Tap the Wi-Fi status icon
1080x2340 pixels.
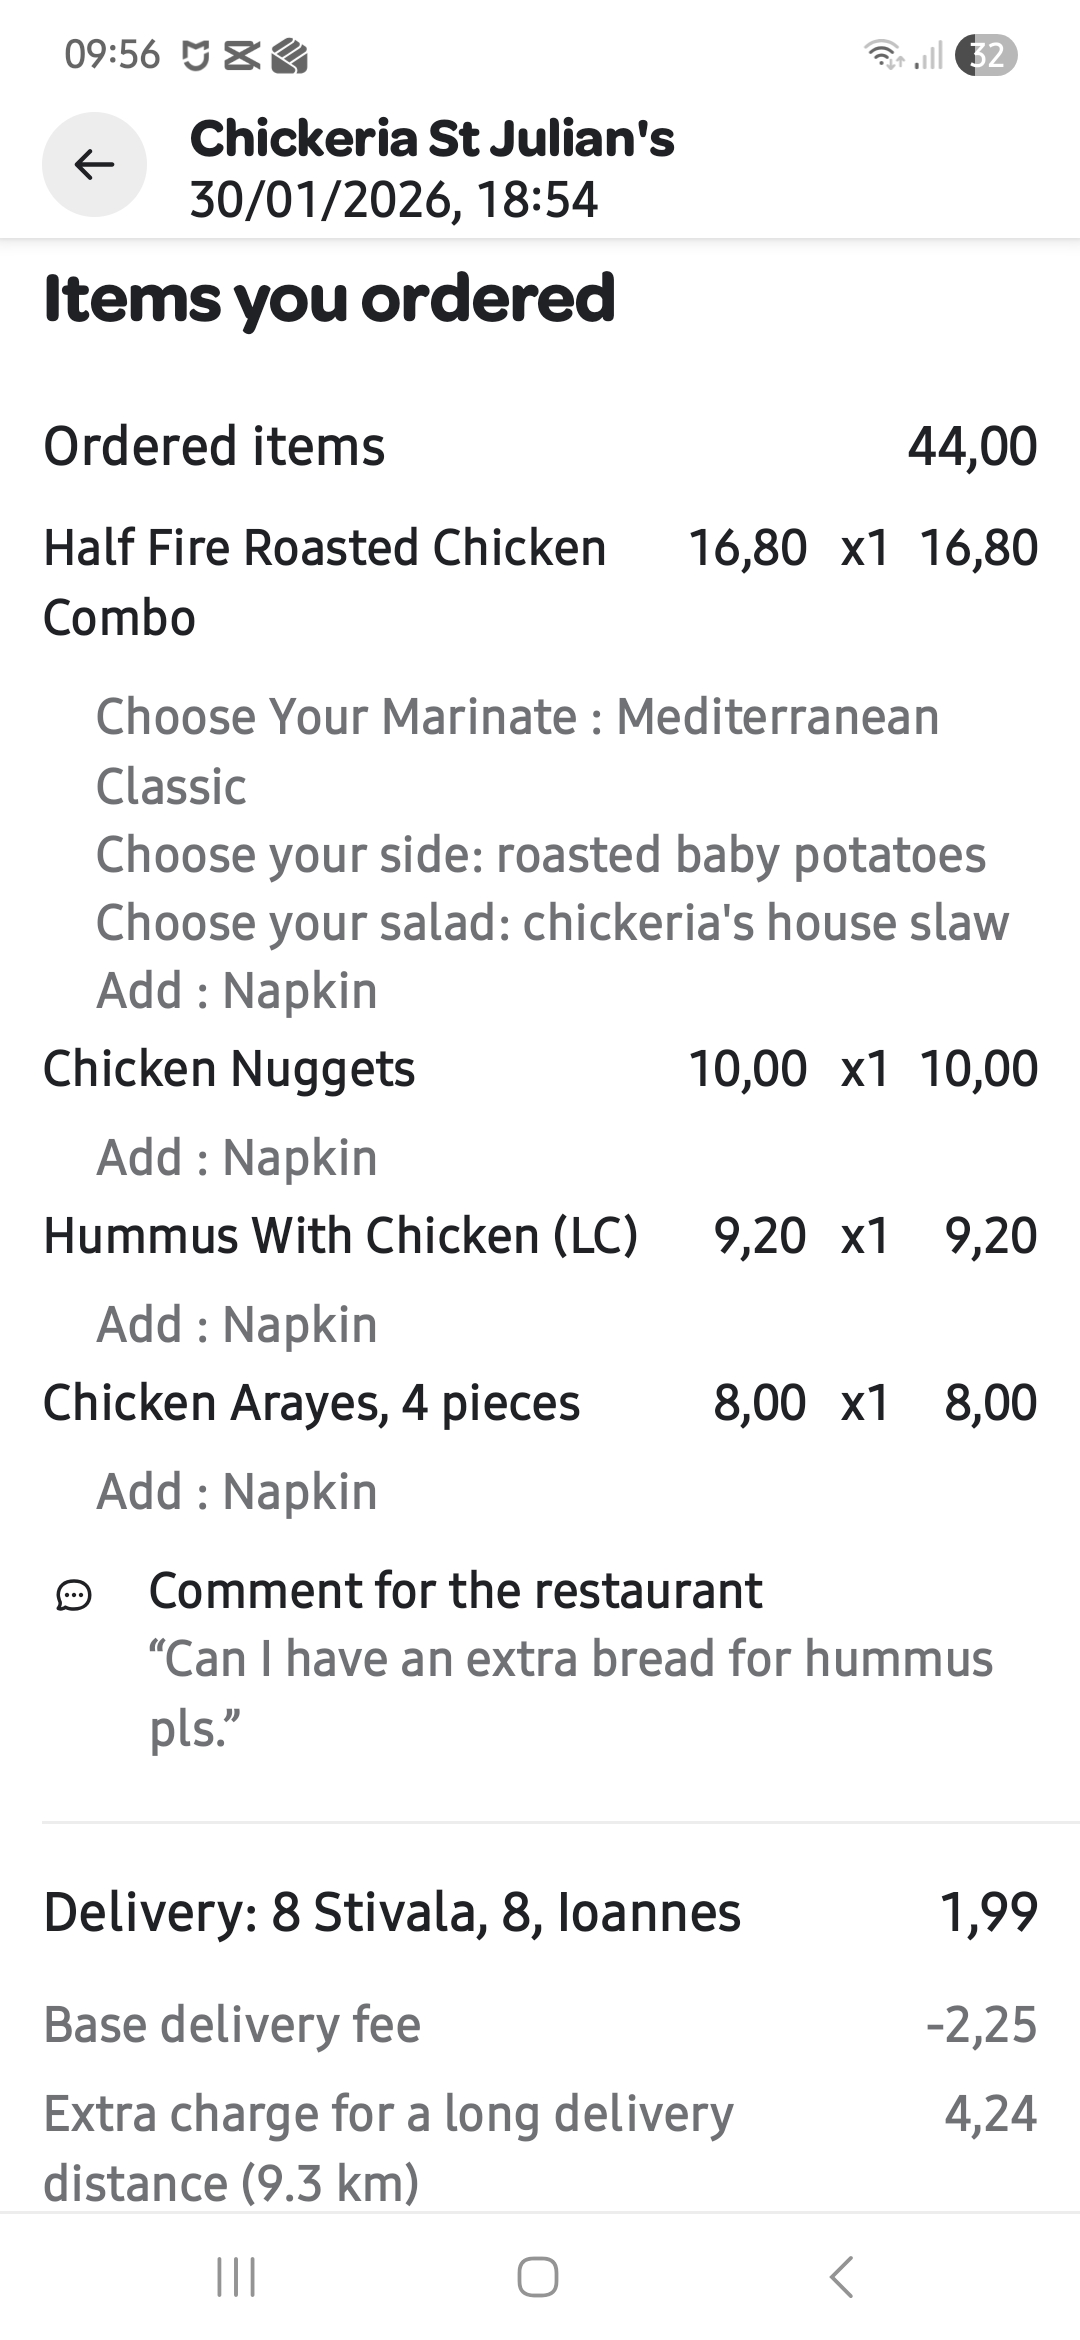883,55
